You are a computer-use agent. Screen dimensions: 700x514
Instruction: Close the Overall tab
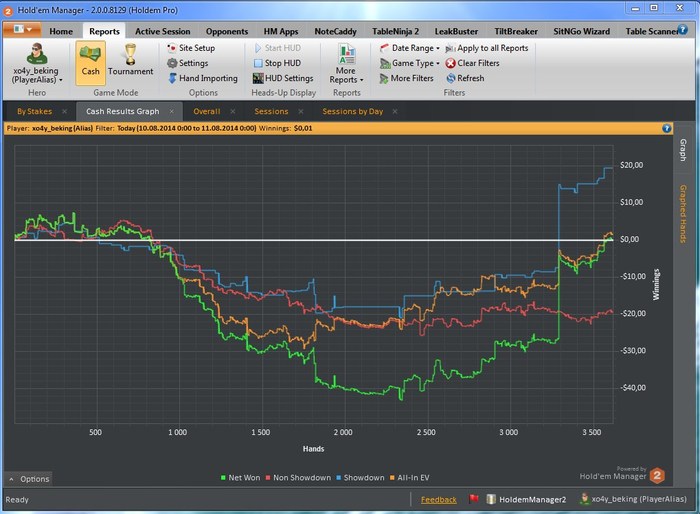233,111
